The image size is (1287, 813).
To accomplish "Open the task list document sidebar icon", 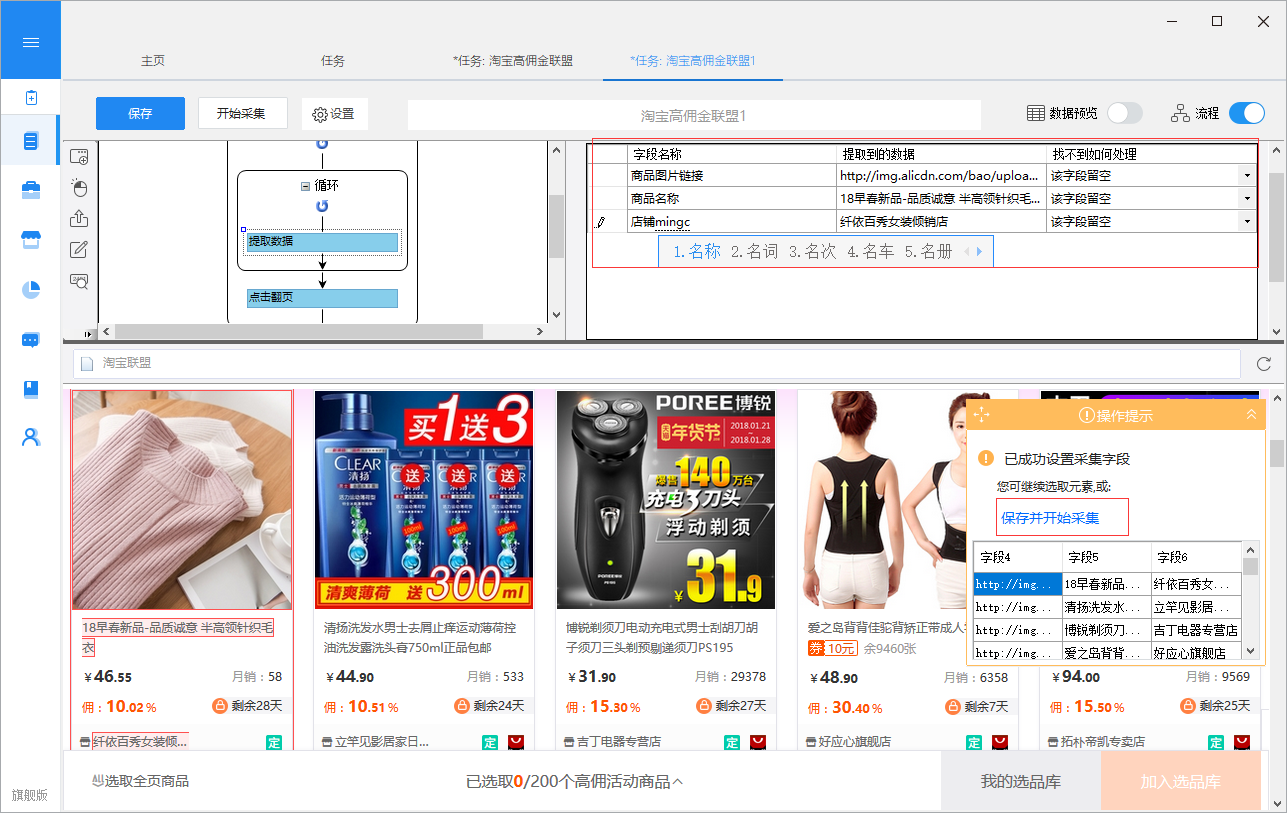I will click(31, 142).
